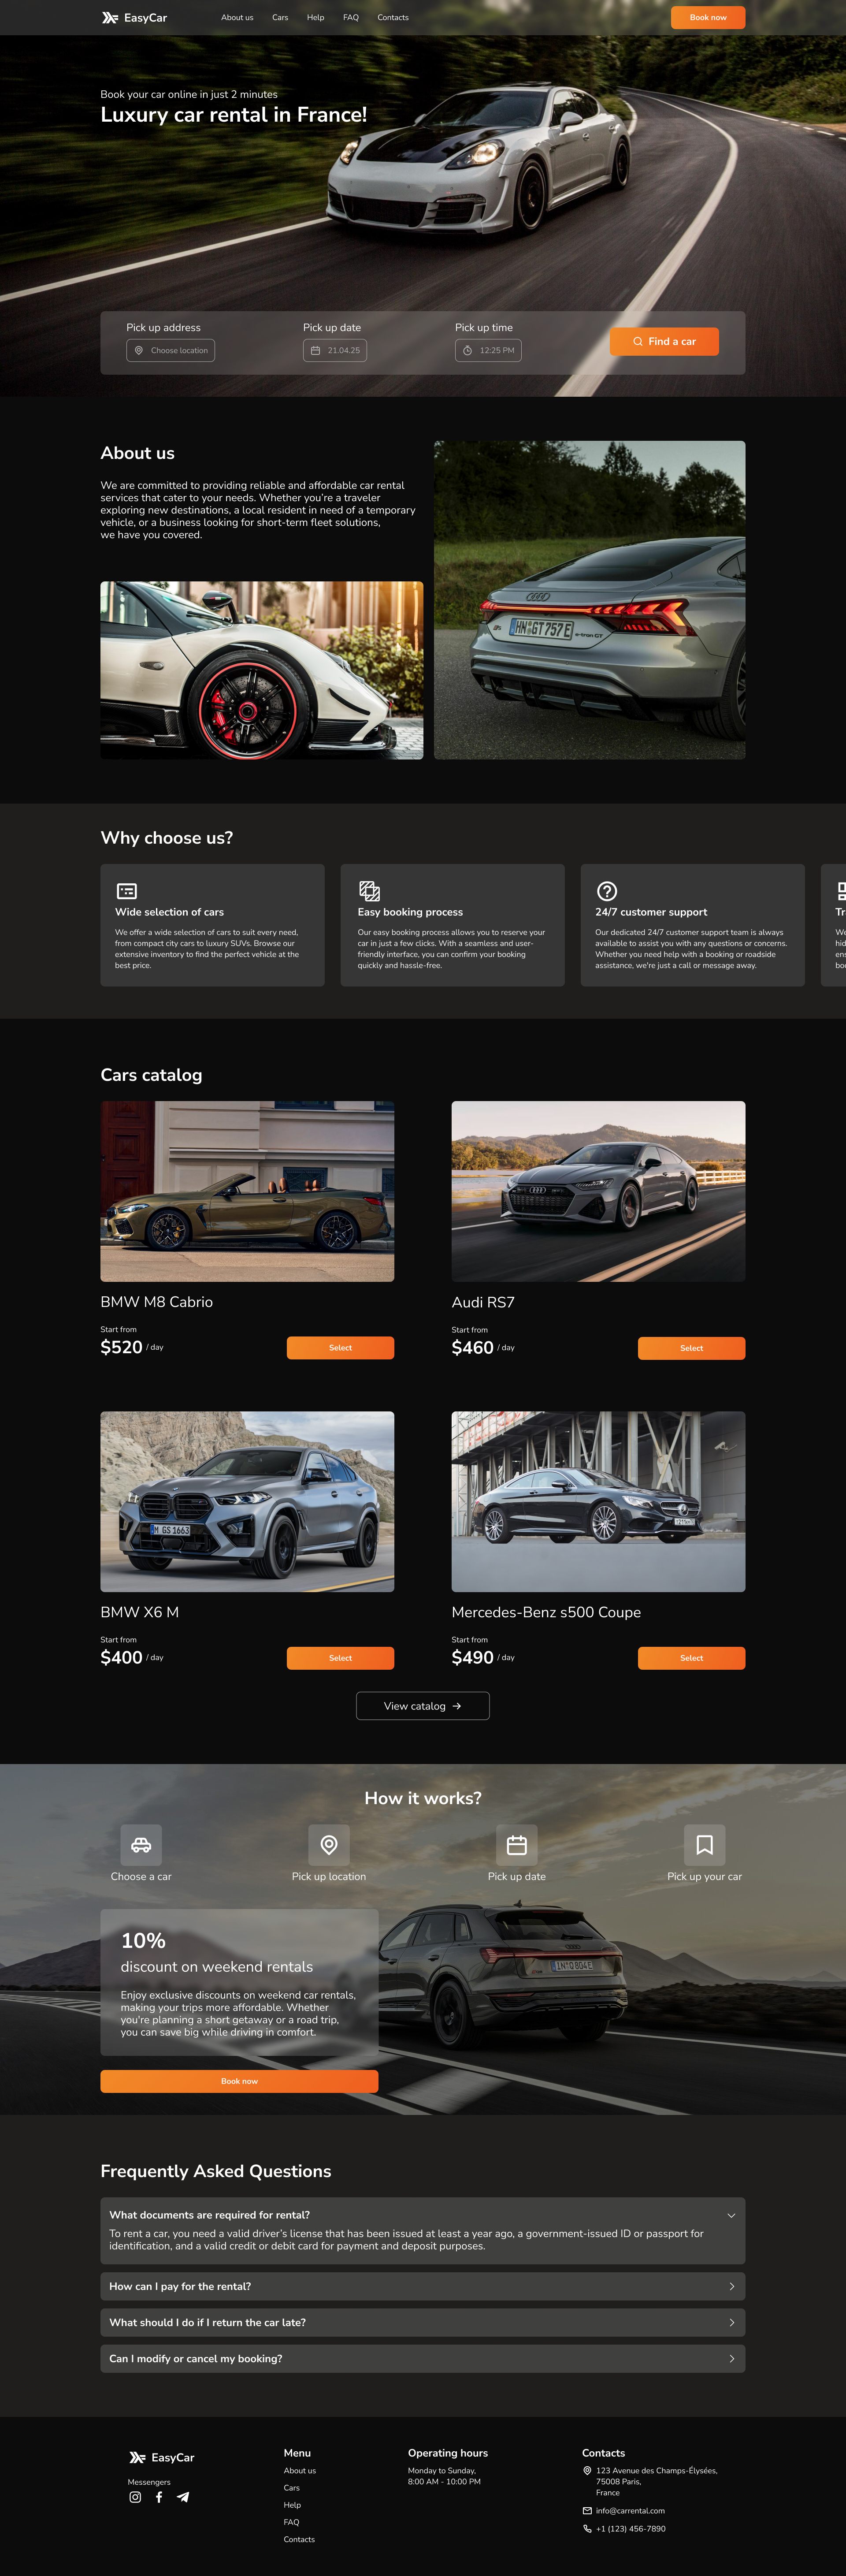
Task: Open the Audi e-tron GT rear photo
Action: 590,600
